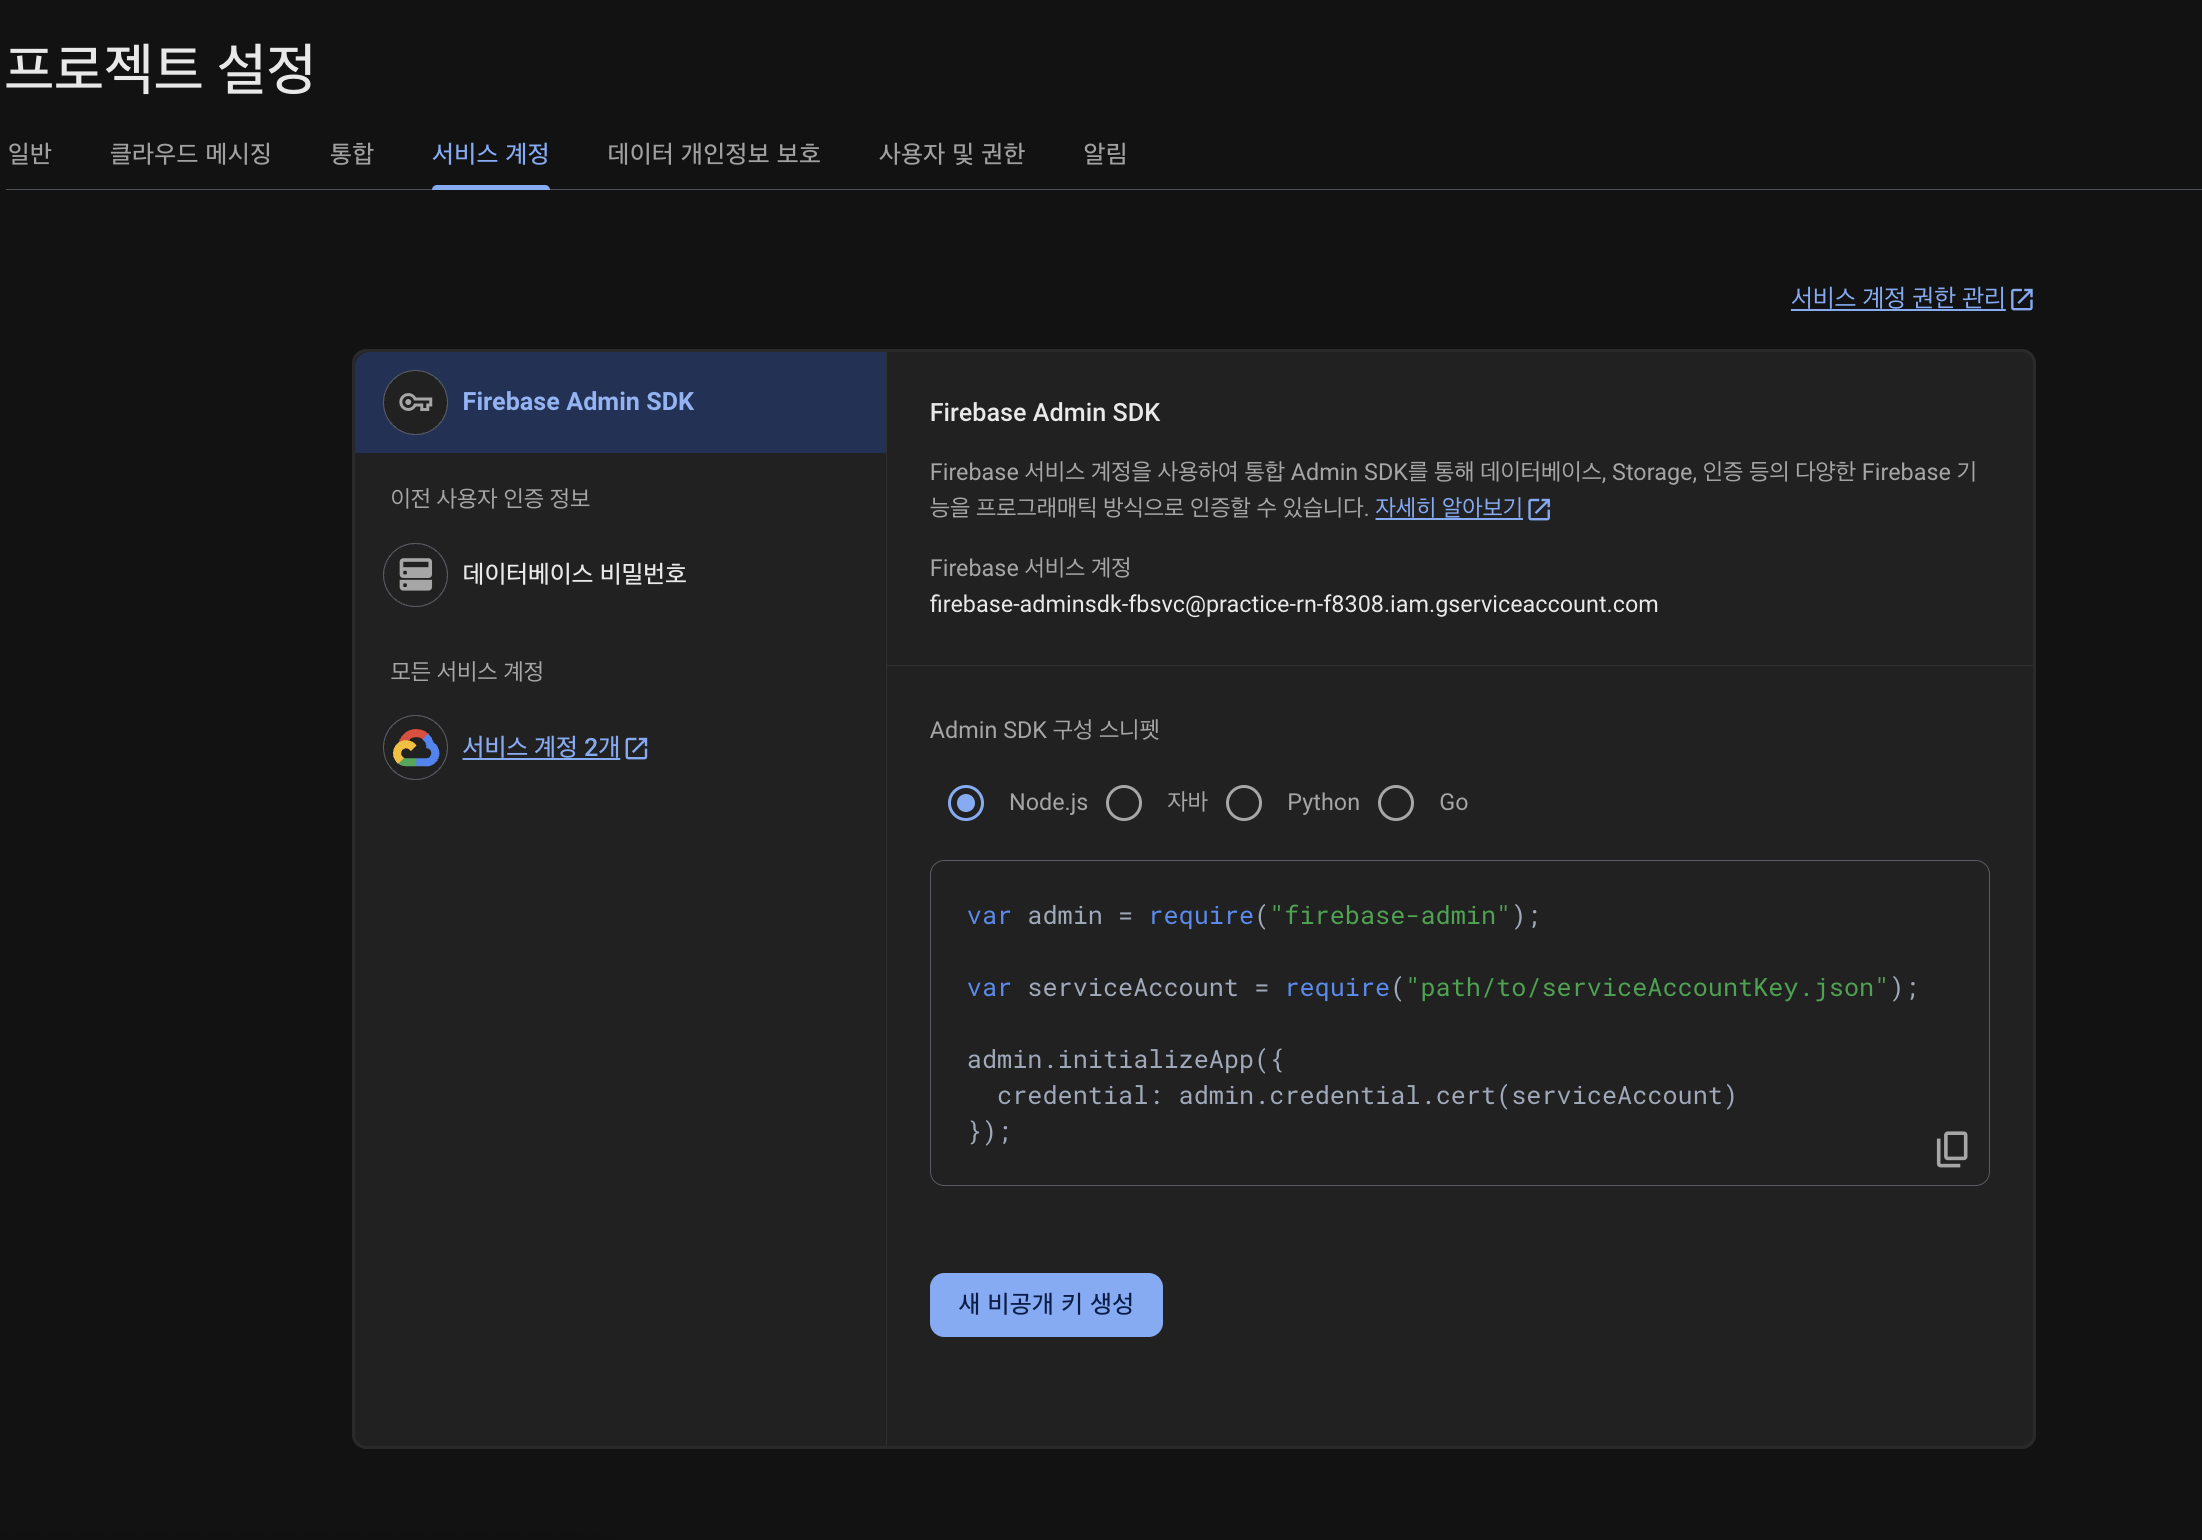Click the external link icon beside 서비스 계정 2개

(637, 748)
